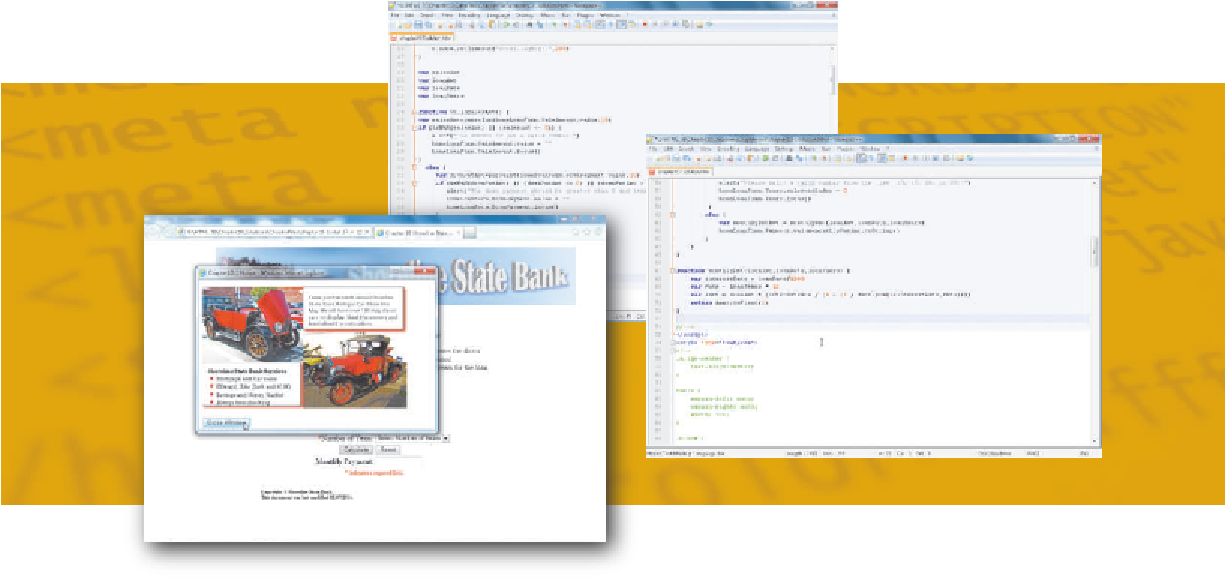Click Replace icon in top Notepad++ toolbar

point(540,24)
